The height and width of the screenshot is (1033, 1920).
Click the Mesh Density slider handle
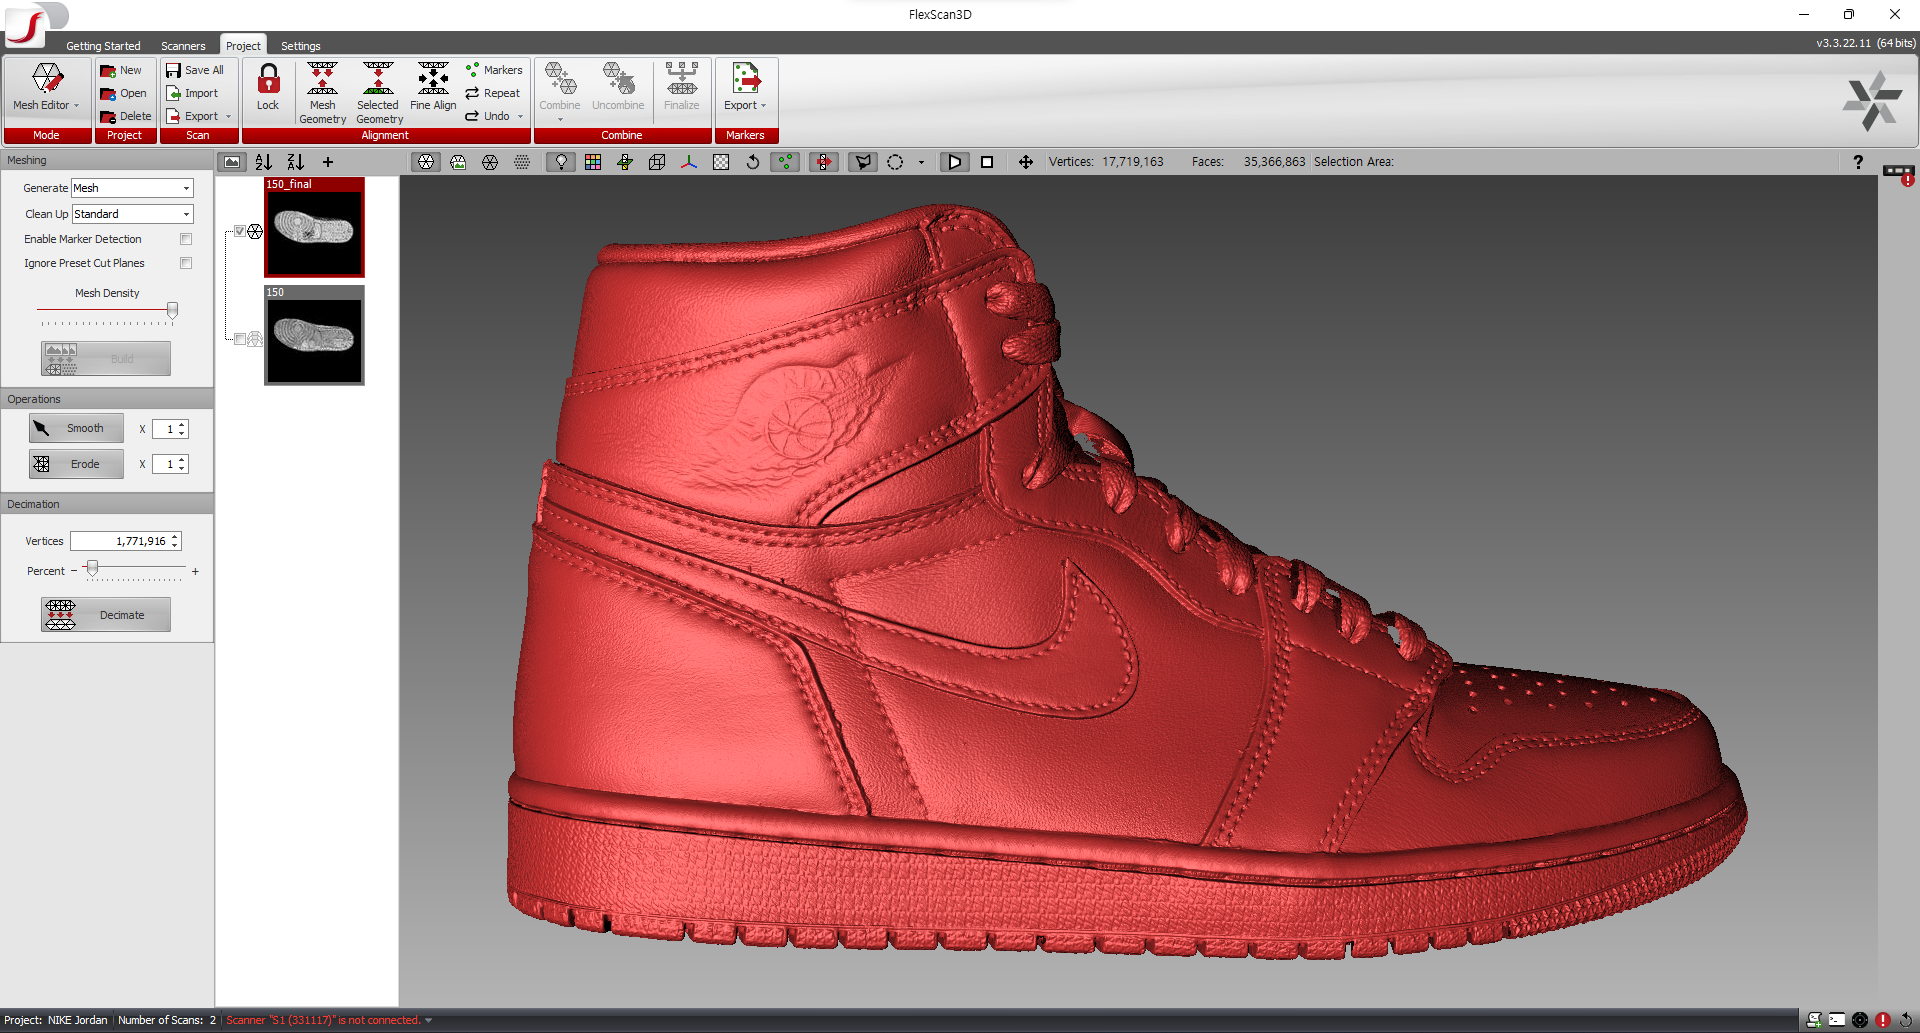point(172,311)
